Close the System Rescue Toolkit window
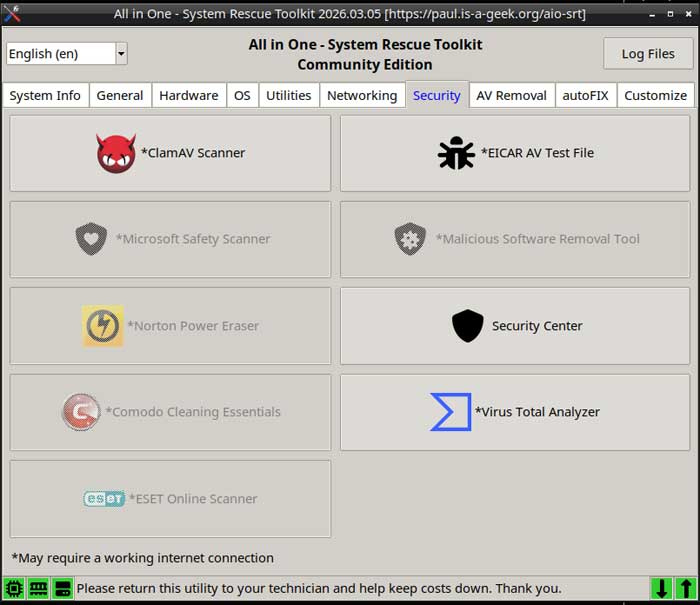 [x=688, y=14]
